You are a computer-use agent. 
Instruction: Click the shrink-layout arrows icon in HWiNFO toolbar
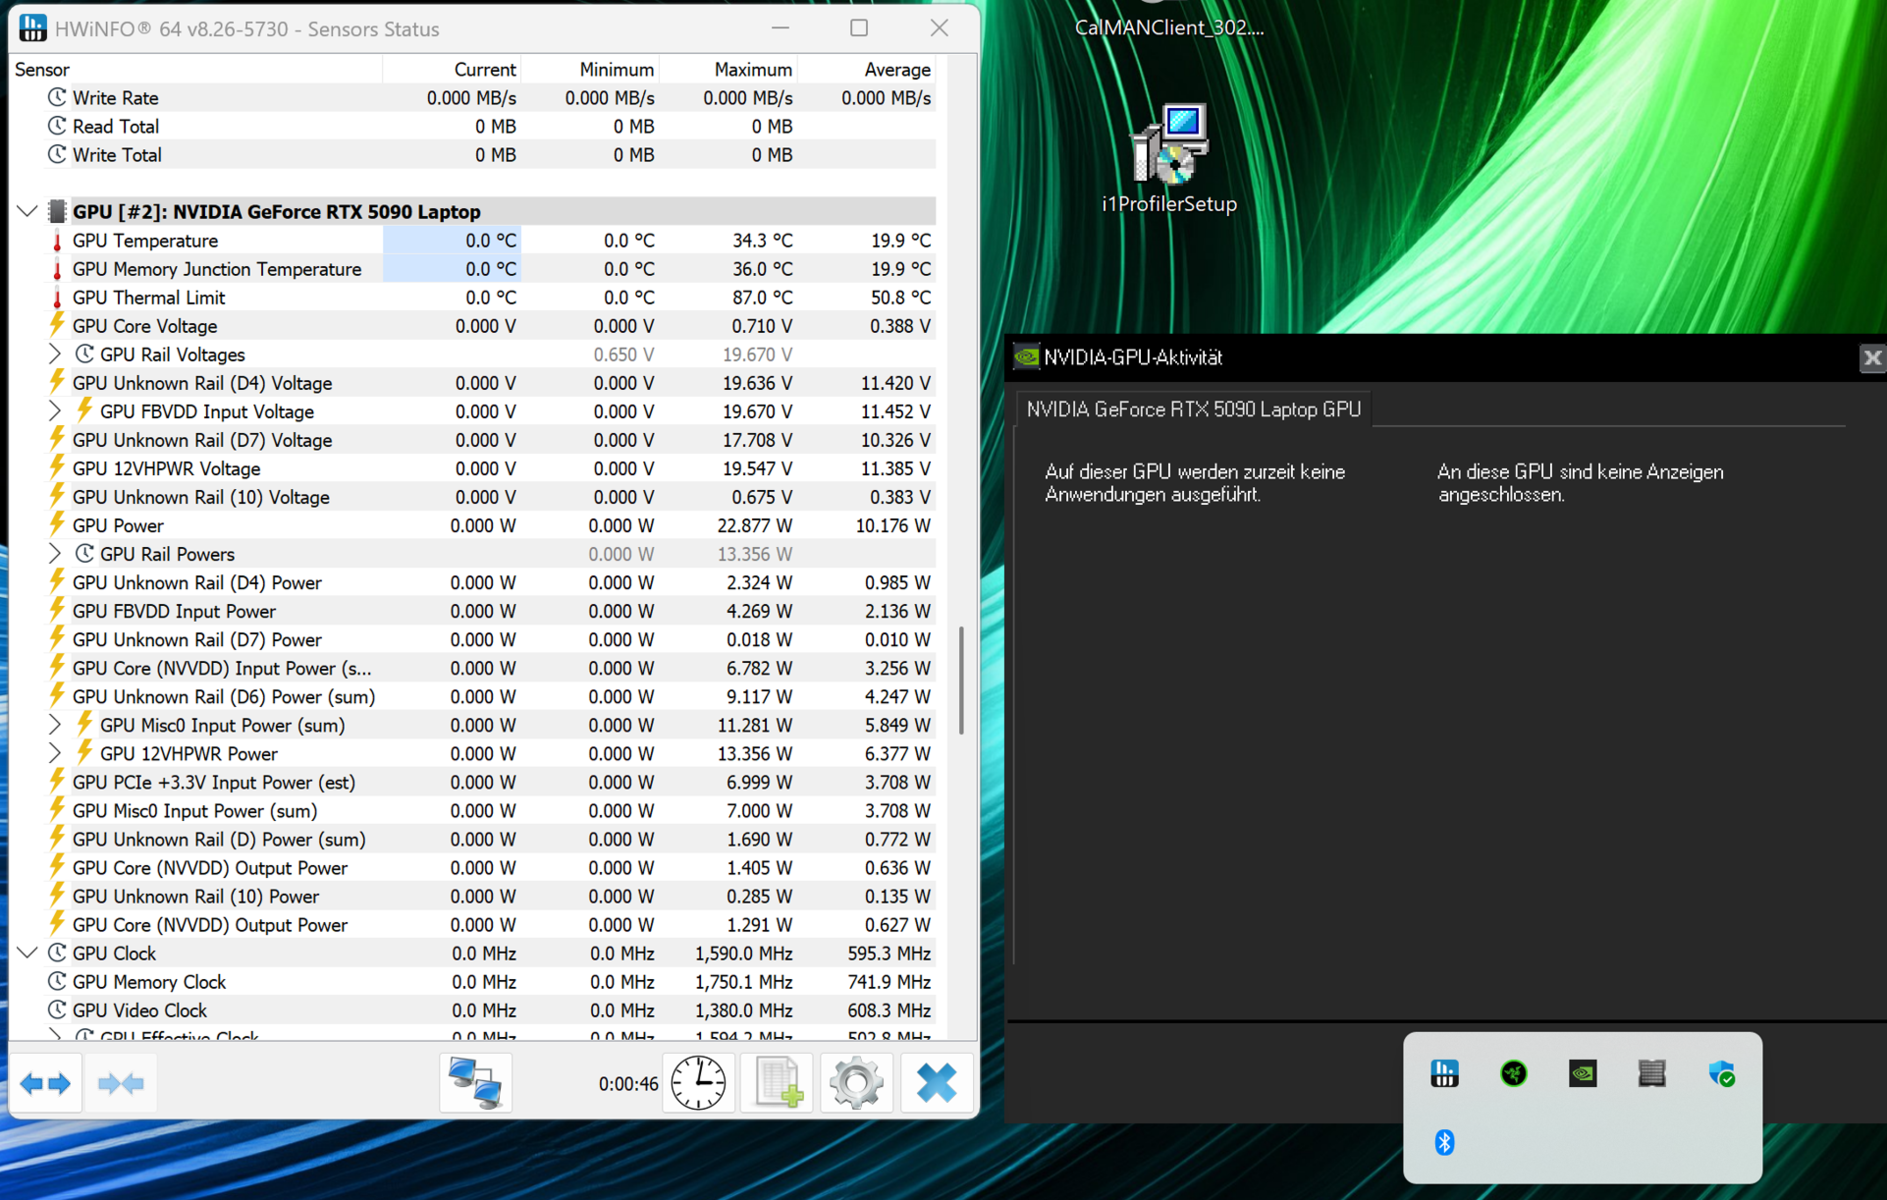121,1083
